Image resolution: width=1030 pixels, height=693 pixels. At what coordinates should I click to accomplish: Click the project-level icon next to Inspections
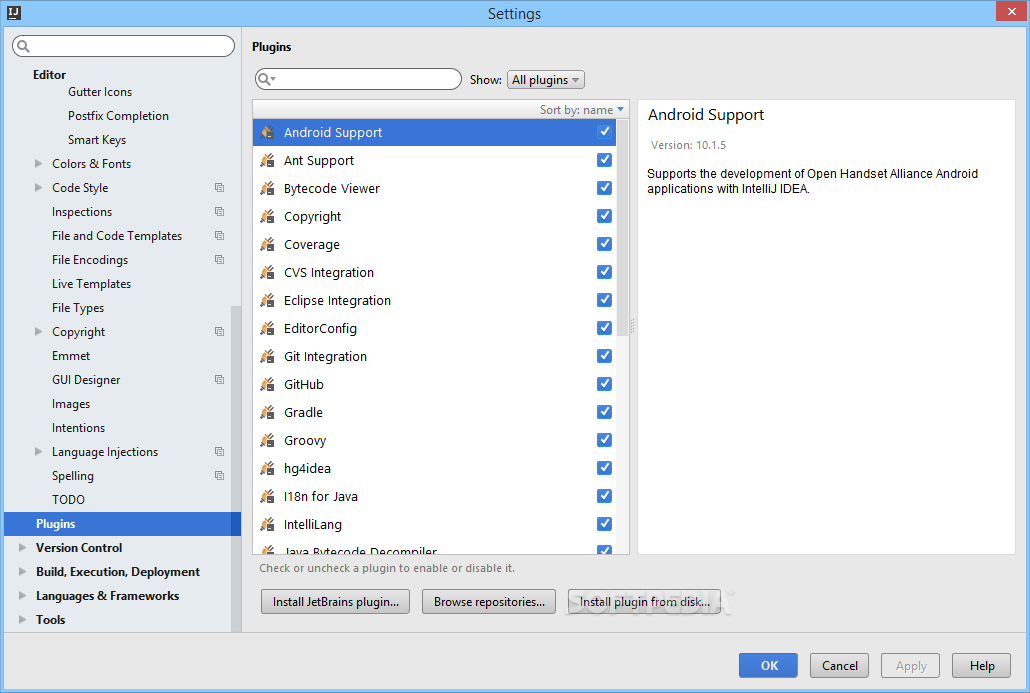(219, 212)
